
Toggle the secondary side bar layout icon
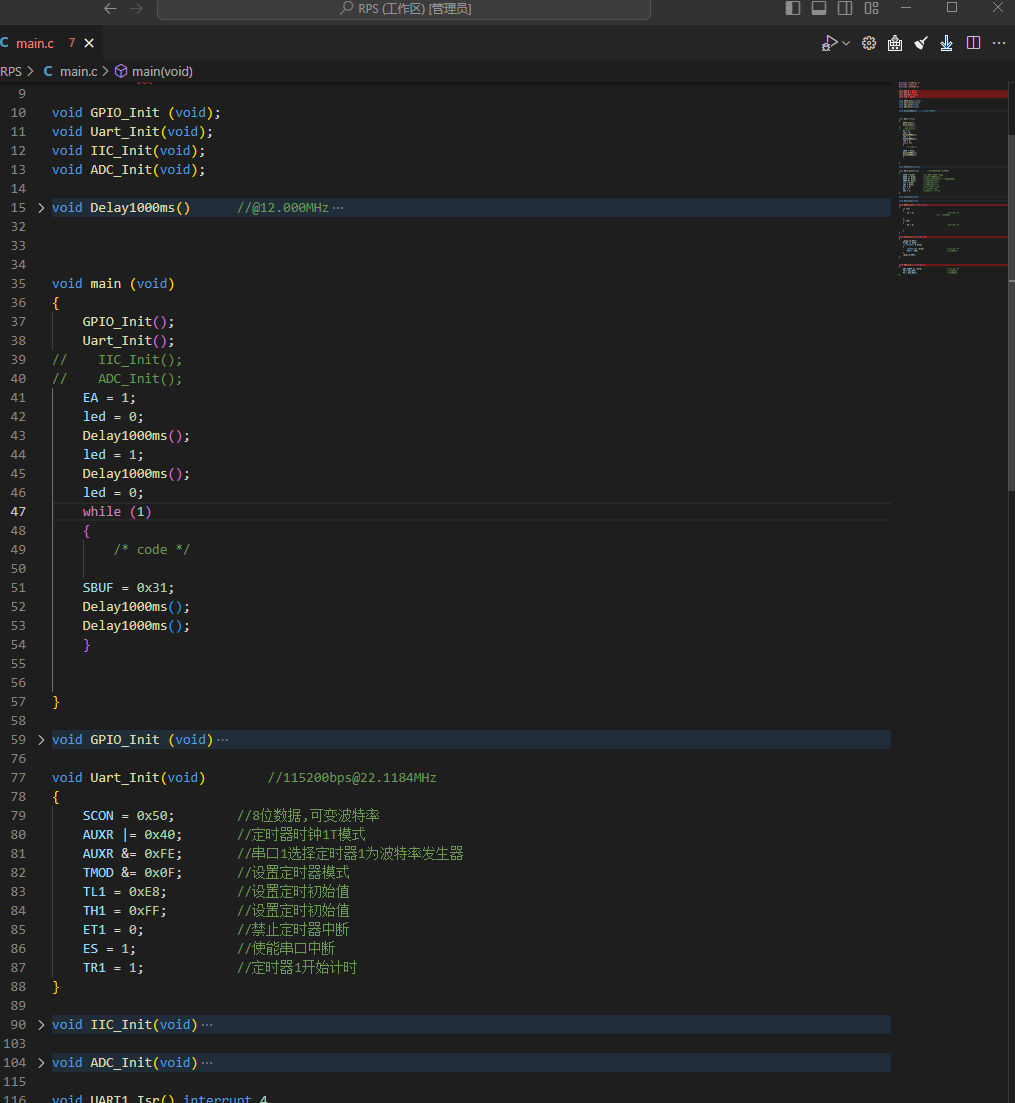point(845,8)
